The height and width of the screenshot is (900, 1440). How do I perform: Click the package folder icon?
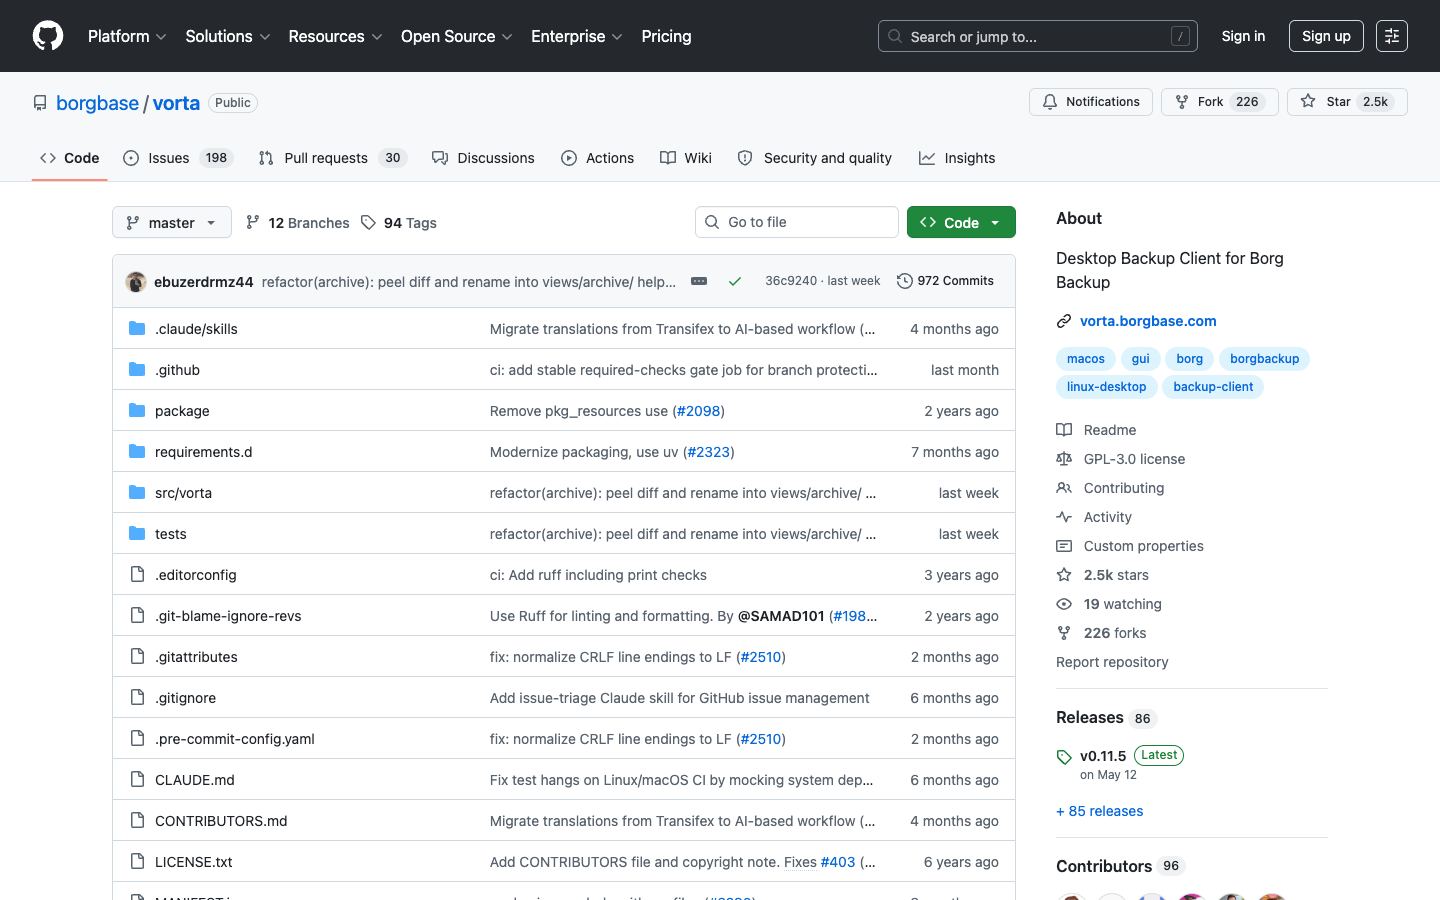tap(137, 410)
